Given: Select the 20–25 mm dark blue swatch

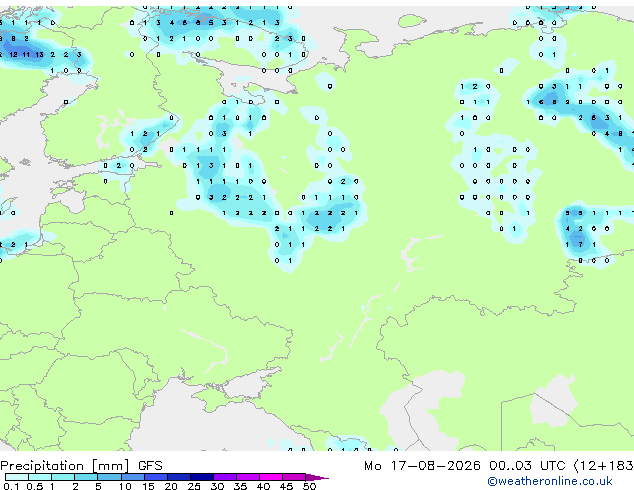Looking at the screenshot, I should click(x=178, y=477).
